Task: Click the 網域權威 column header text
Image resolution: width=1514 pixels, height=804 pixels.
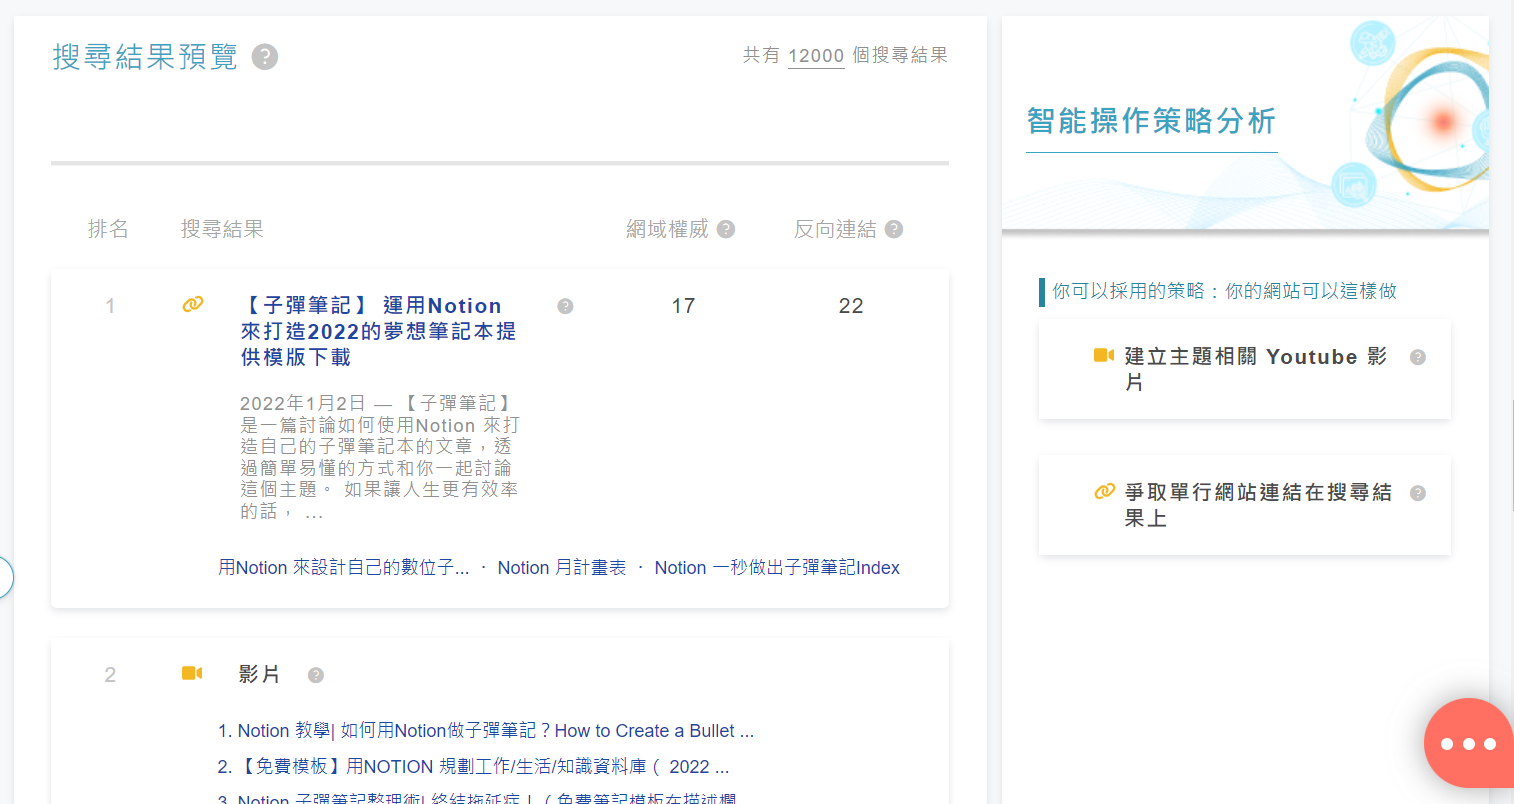Action: (x=667, y=229)
